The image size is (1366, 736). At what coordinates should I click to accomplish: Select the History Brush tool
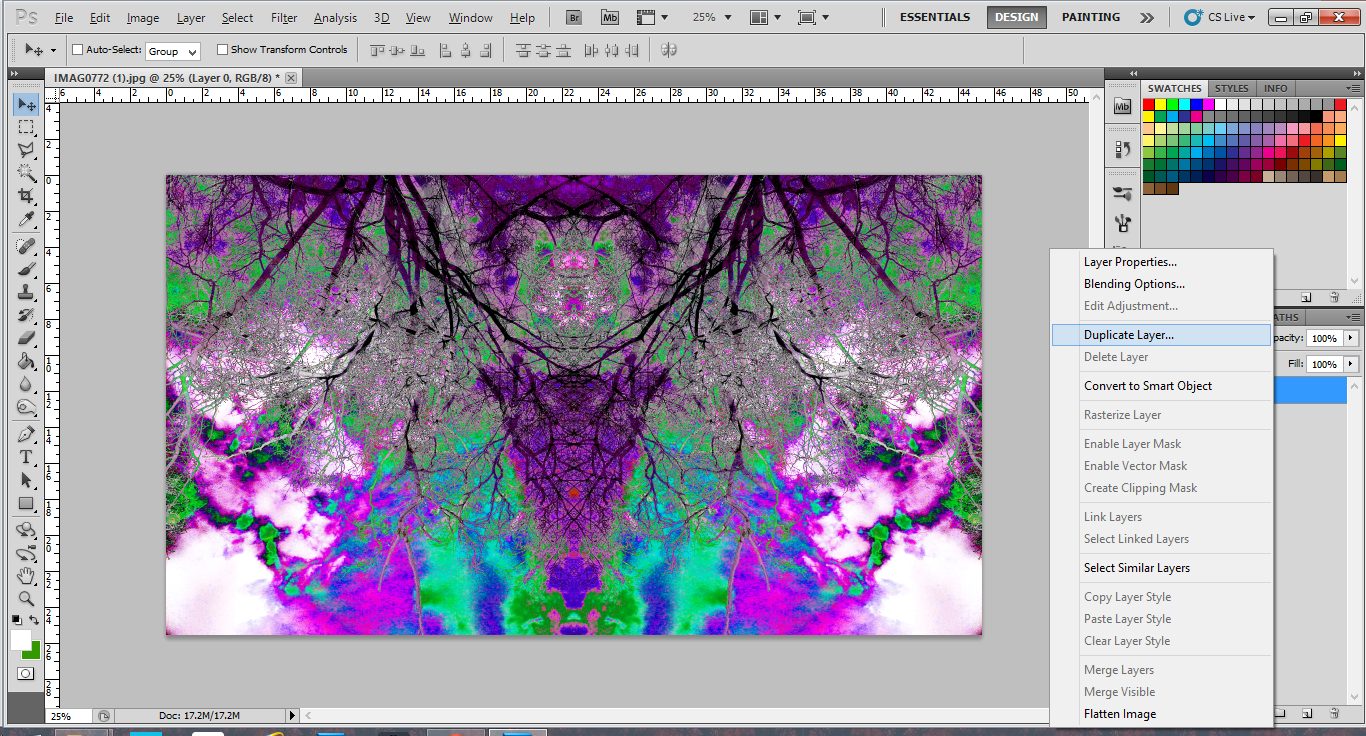click(x=26, y=315)
